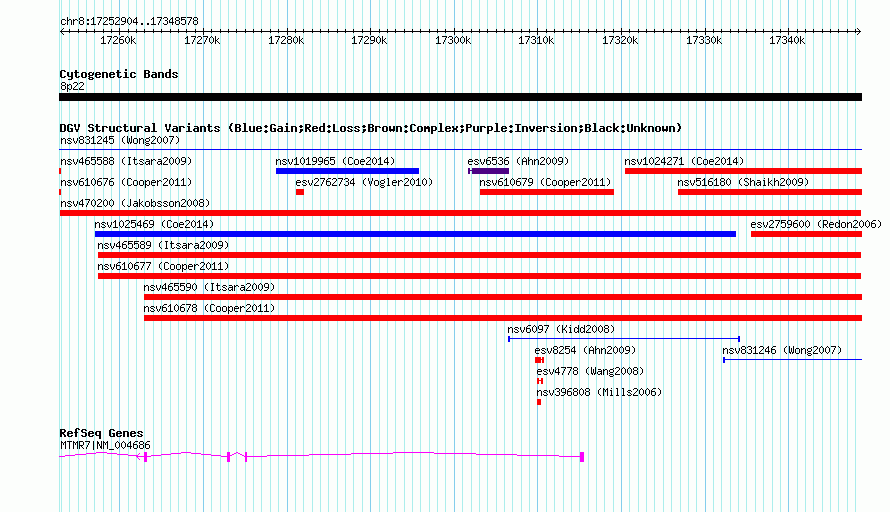Click the Cytogenetic Bands track title
The height and width of the screenshot is (512, 890).
pyautogui.click(x=119, y=74)
